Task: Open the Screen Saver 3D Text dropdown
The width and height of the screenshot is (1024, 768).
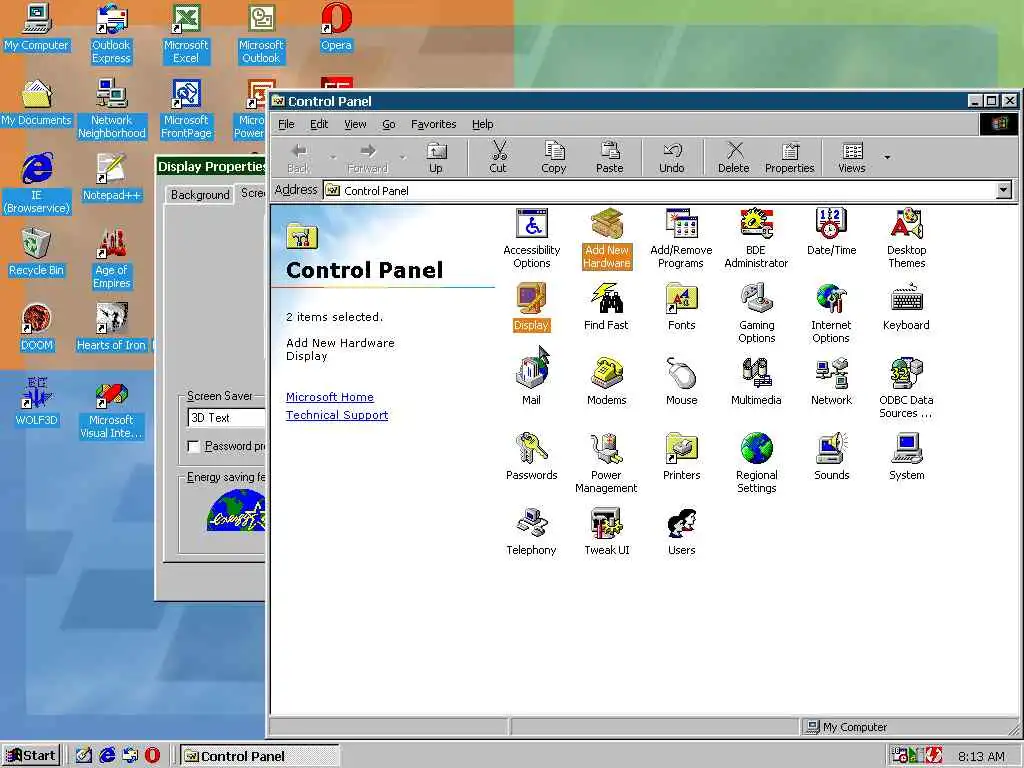Action: [226, 418]
